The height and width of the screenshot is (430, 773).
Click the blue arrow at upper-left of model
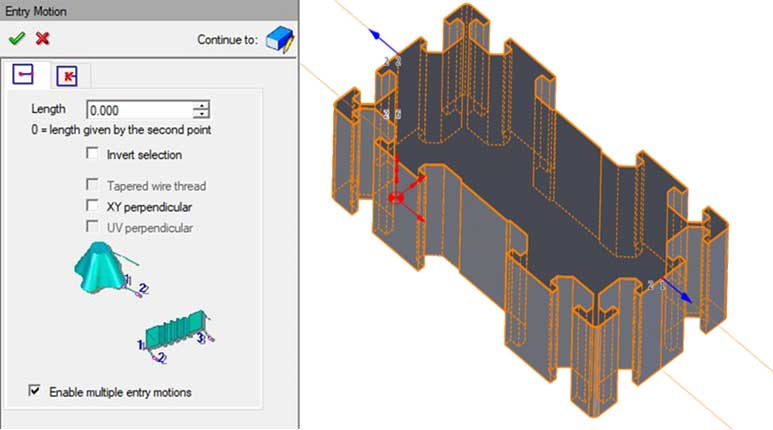(379, 35)
